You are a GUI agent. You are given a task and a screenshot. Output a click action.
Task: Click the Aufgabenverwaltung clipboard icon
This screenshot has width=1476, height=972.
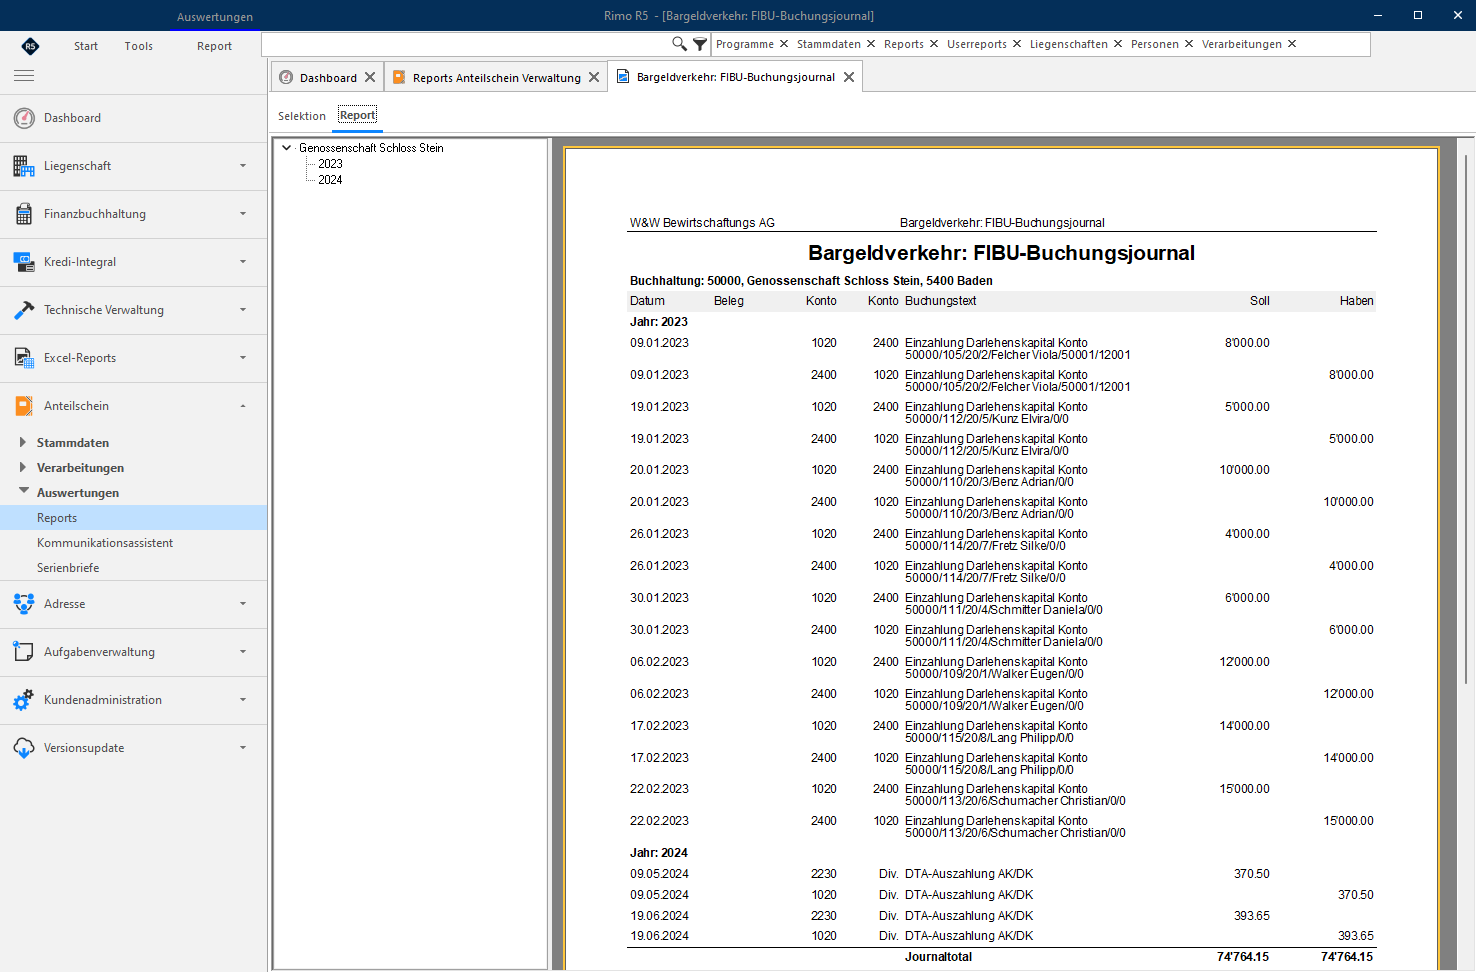click(24, 652)
